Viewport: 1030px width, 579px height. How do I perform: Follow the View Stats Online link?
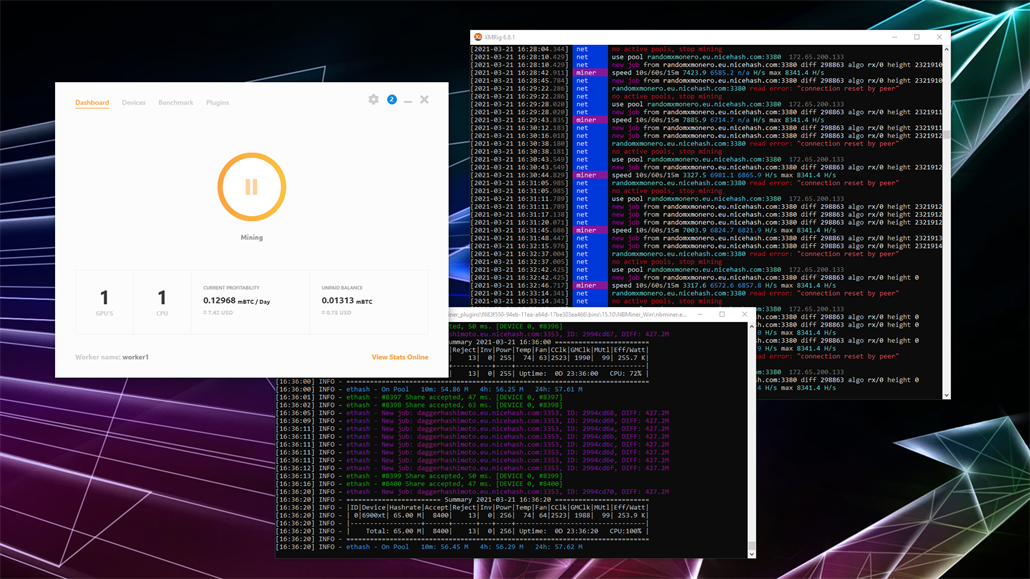399,357
